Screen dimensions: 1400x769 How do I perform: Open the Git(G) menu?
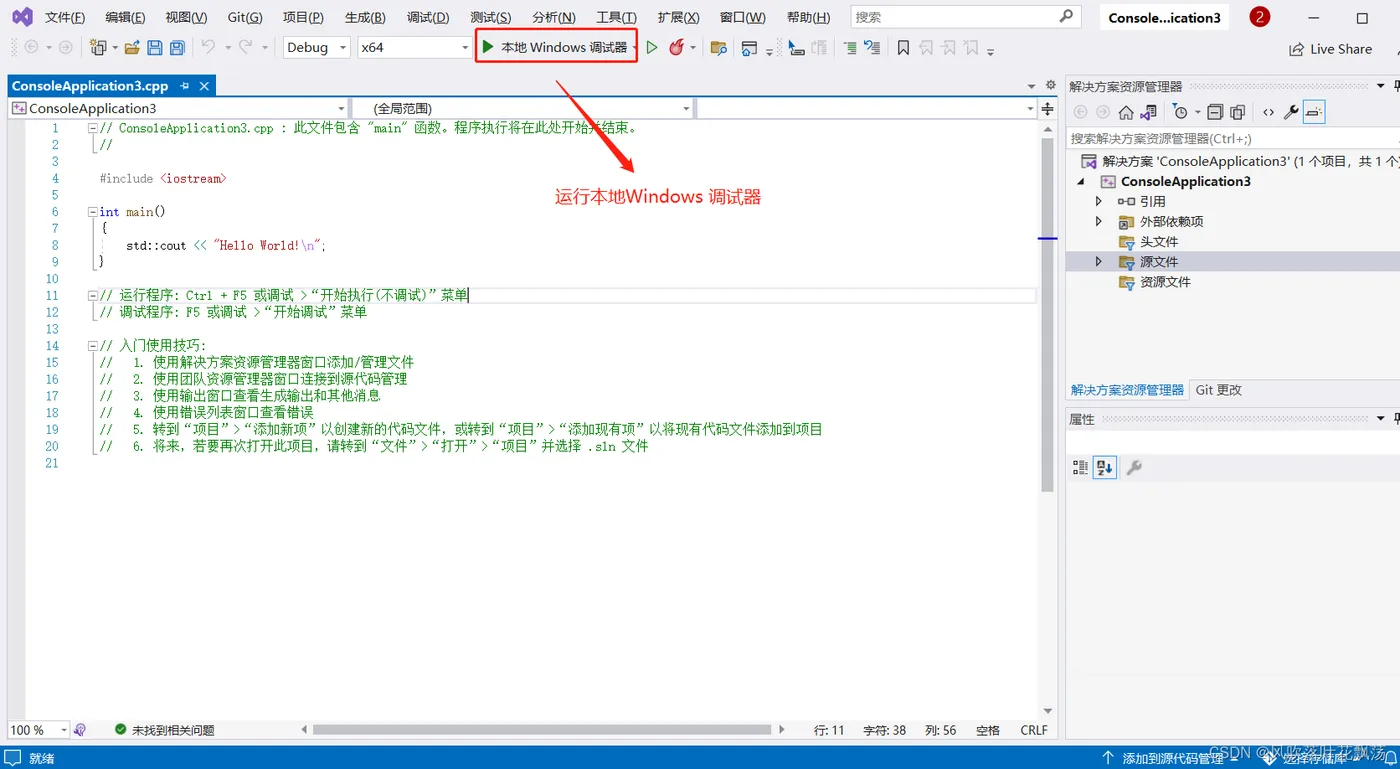245,17
